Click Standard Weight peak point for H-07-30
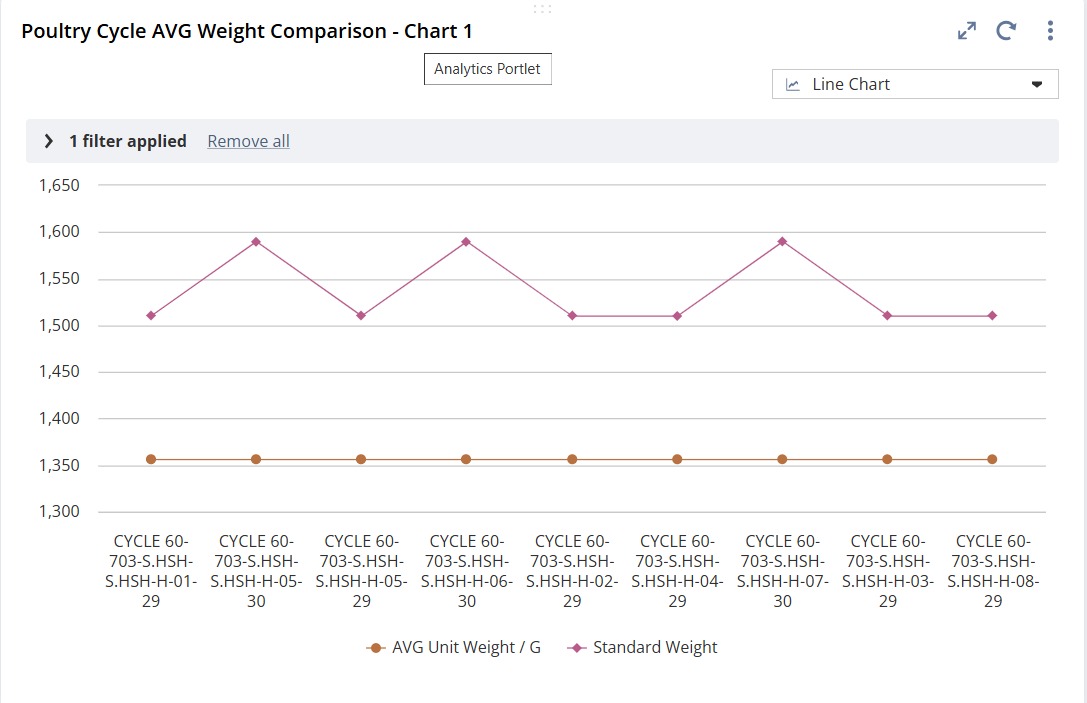Image resolution: width=1087 pixels, height=703 pixels. click(782, 241)
